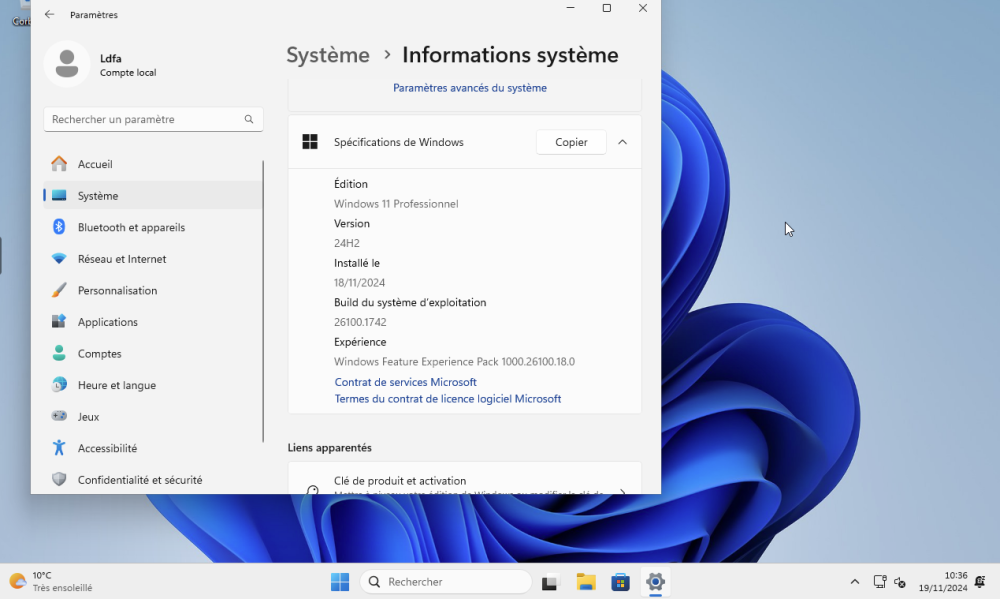Select Jeux in the sidebar
The image size is (1000, 599).
pyautogui.click(x=88, y=417)
